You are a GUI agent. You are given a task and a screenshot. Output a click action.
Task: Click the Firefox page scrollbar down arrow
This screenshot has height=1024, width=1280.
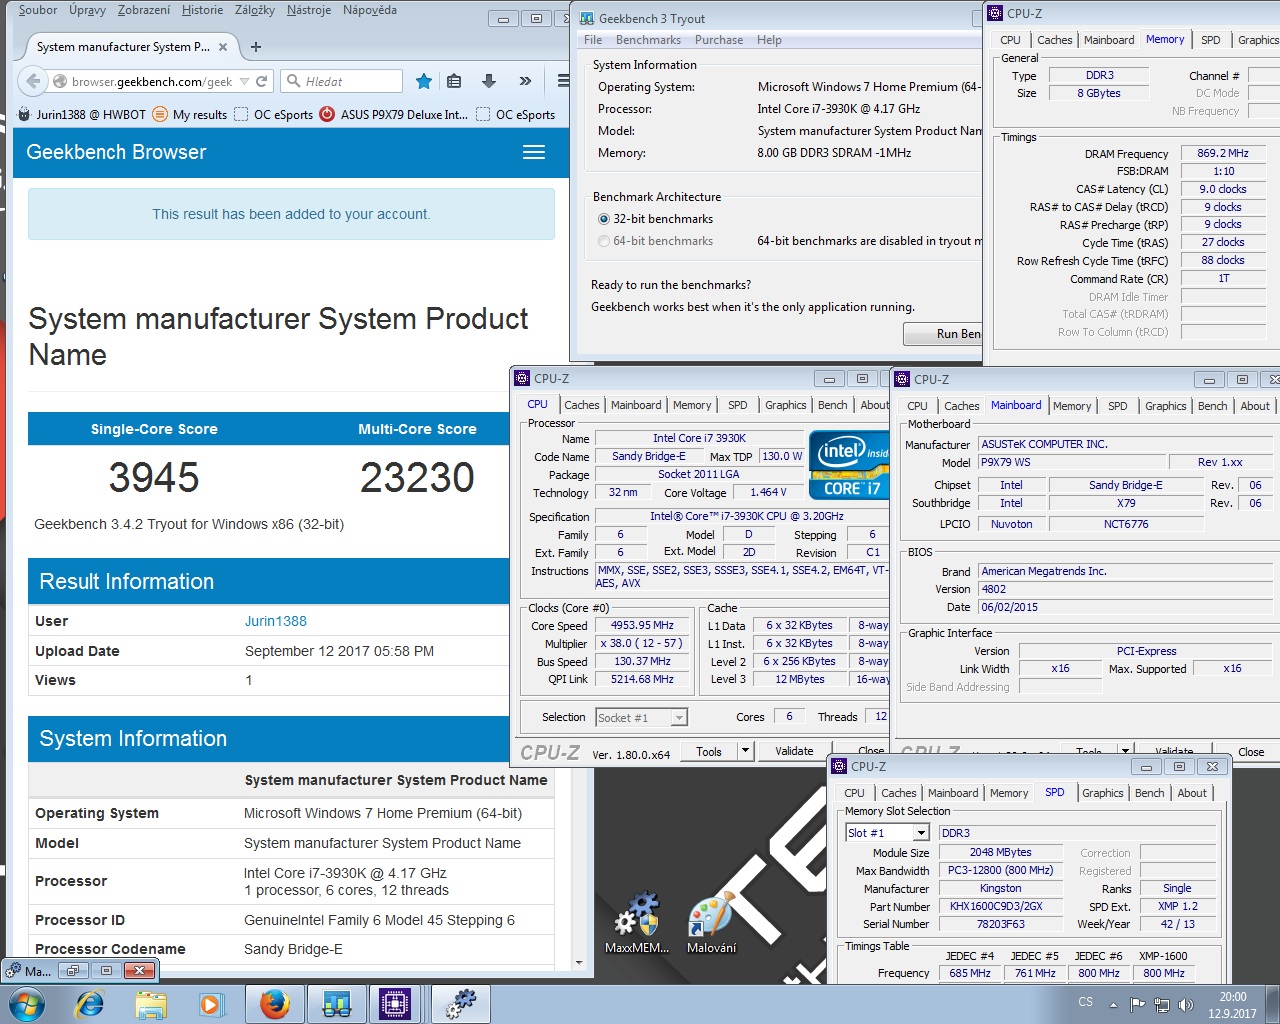pyautogui.click(x=579, y=963)
